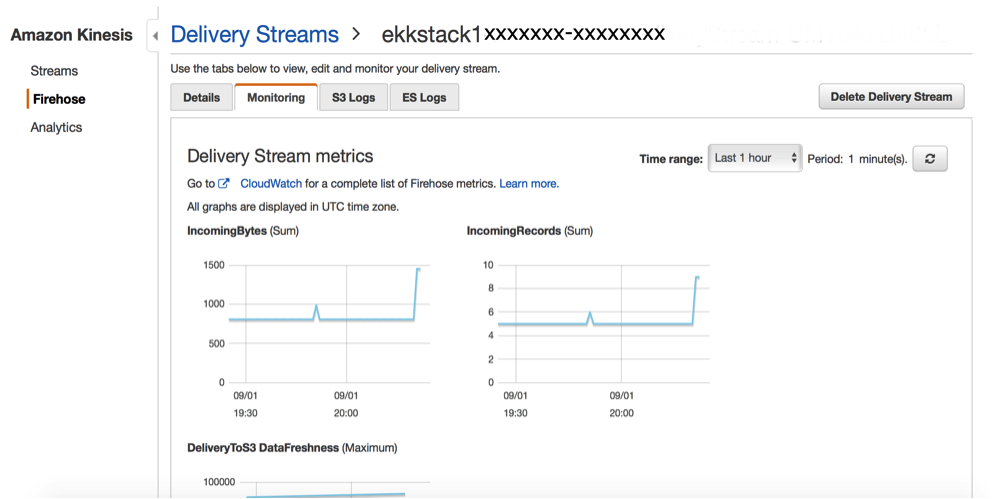Click the IncomingRecords (Sum) title

pos(529,231)
